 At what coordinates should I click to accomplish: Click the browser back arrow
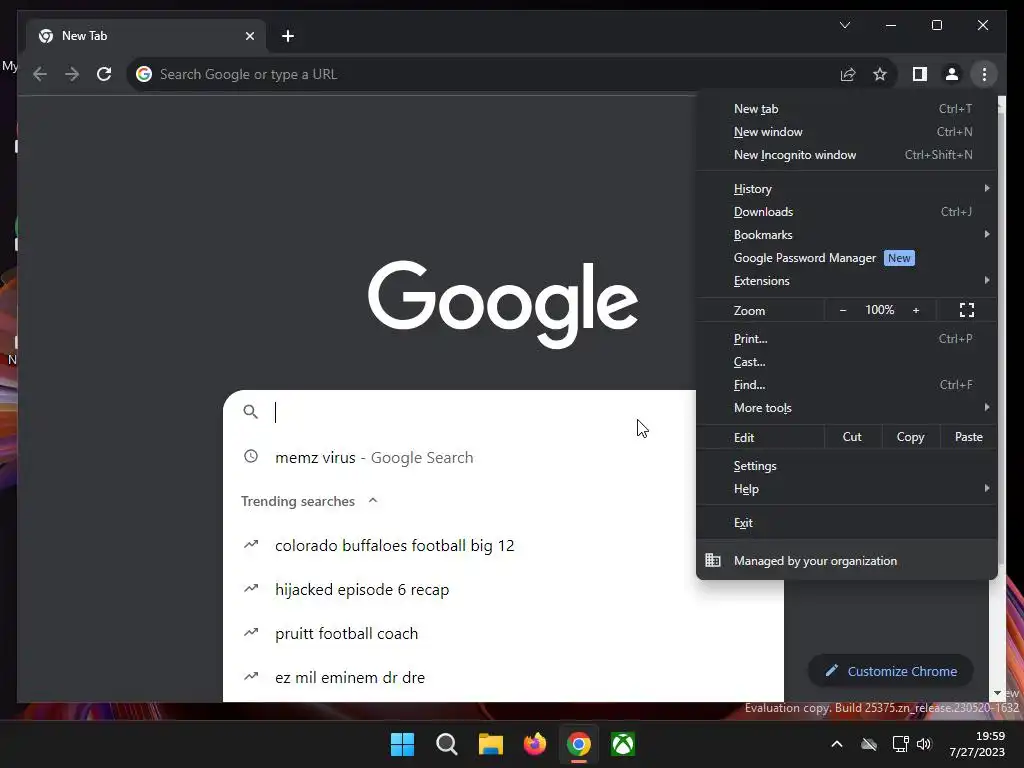tap(40, 74)
